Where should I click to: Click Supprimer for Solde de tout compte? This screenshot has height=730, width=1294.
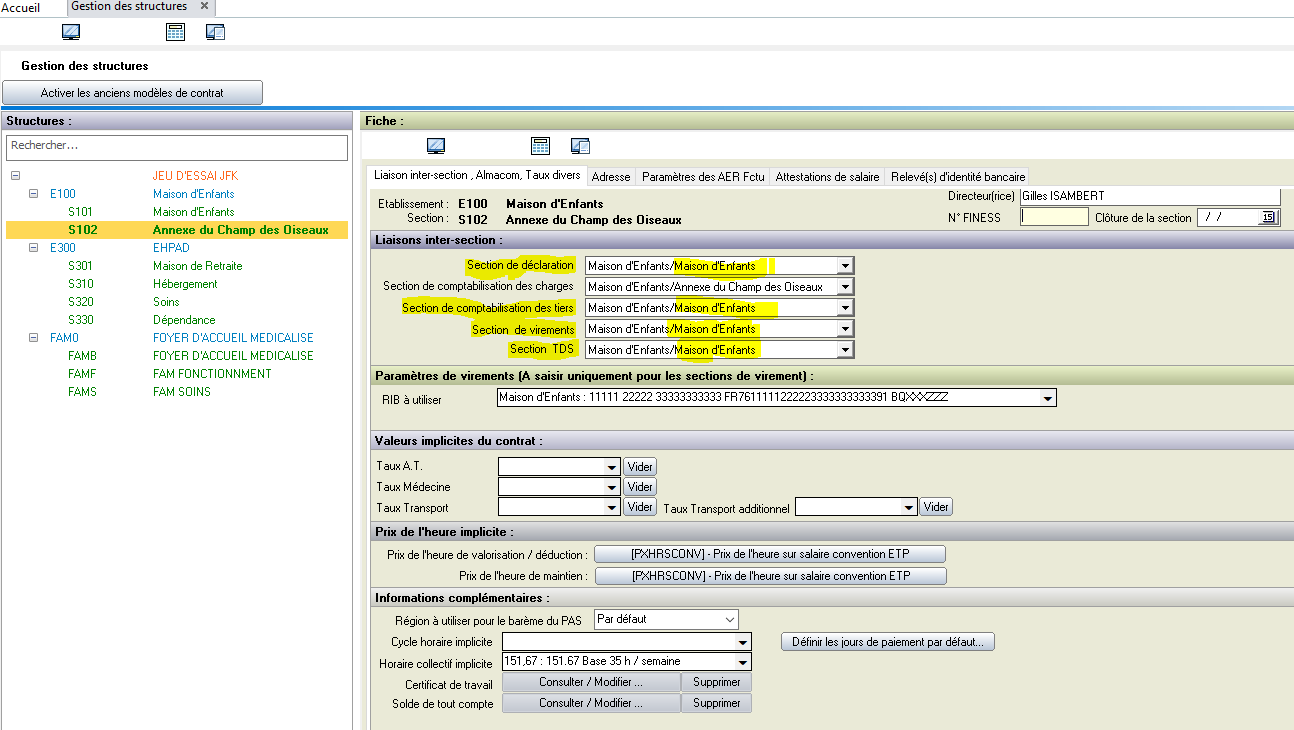[x=716, y=703]
